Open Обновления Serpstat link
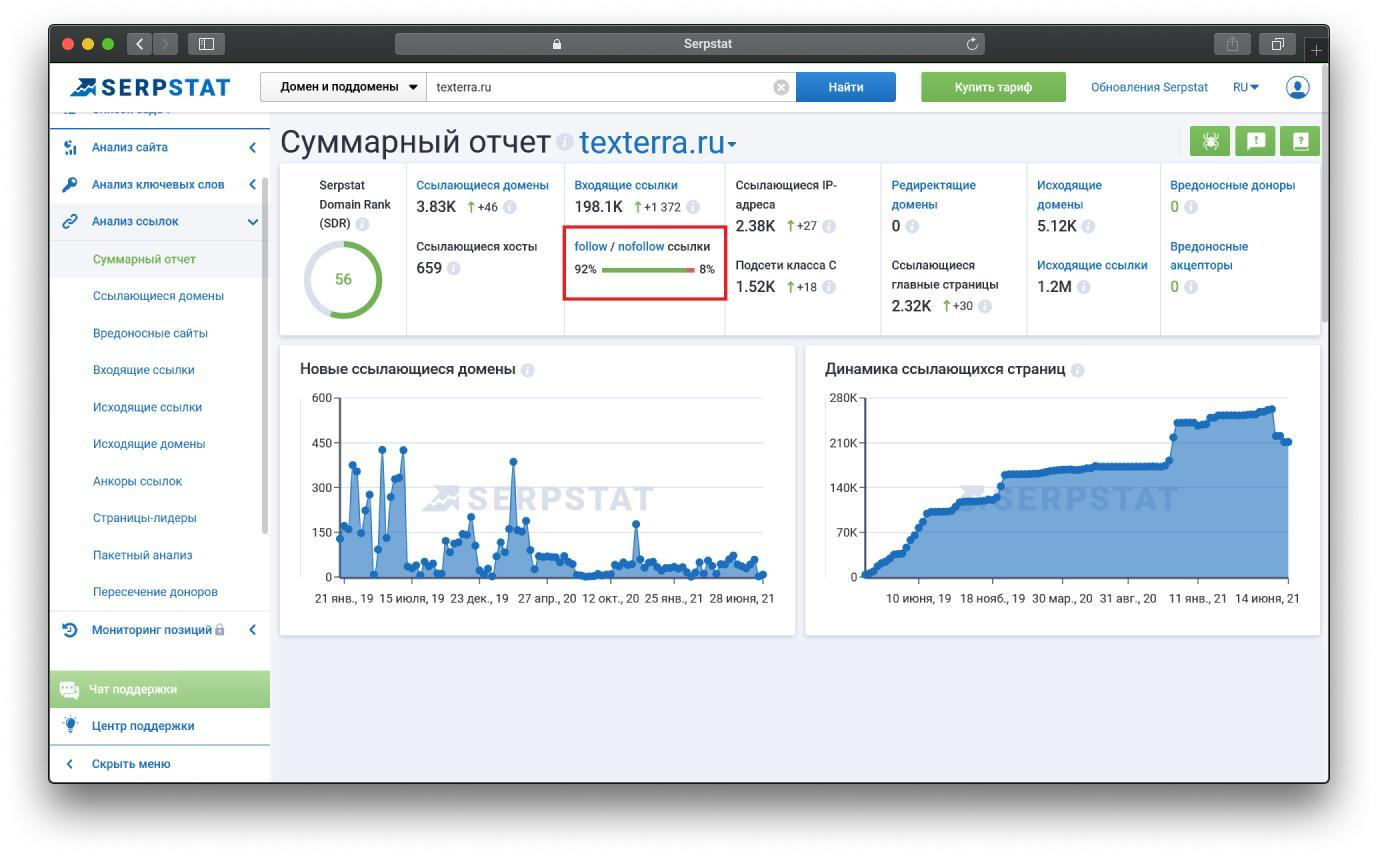Image resolution: width=1378 pixels, height=856 pixels. point(1149,87)
